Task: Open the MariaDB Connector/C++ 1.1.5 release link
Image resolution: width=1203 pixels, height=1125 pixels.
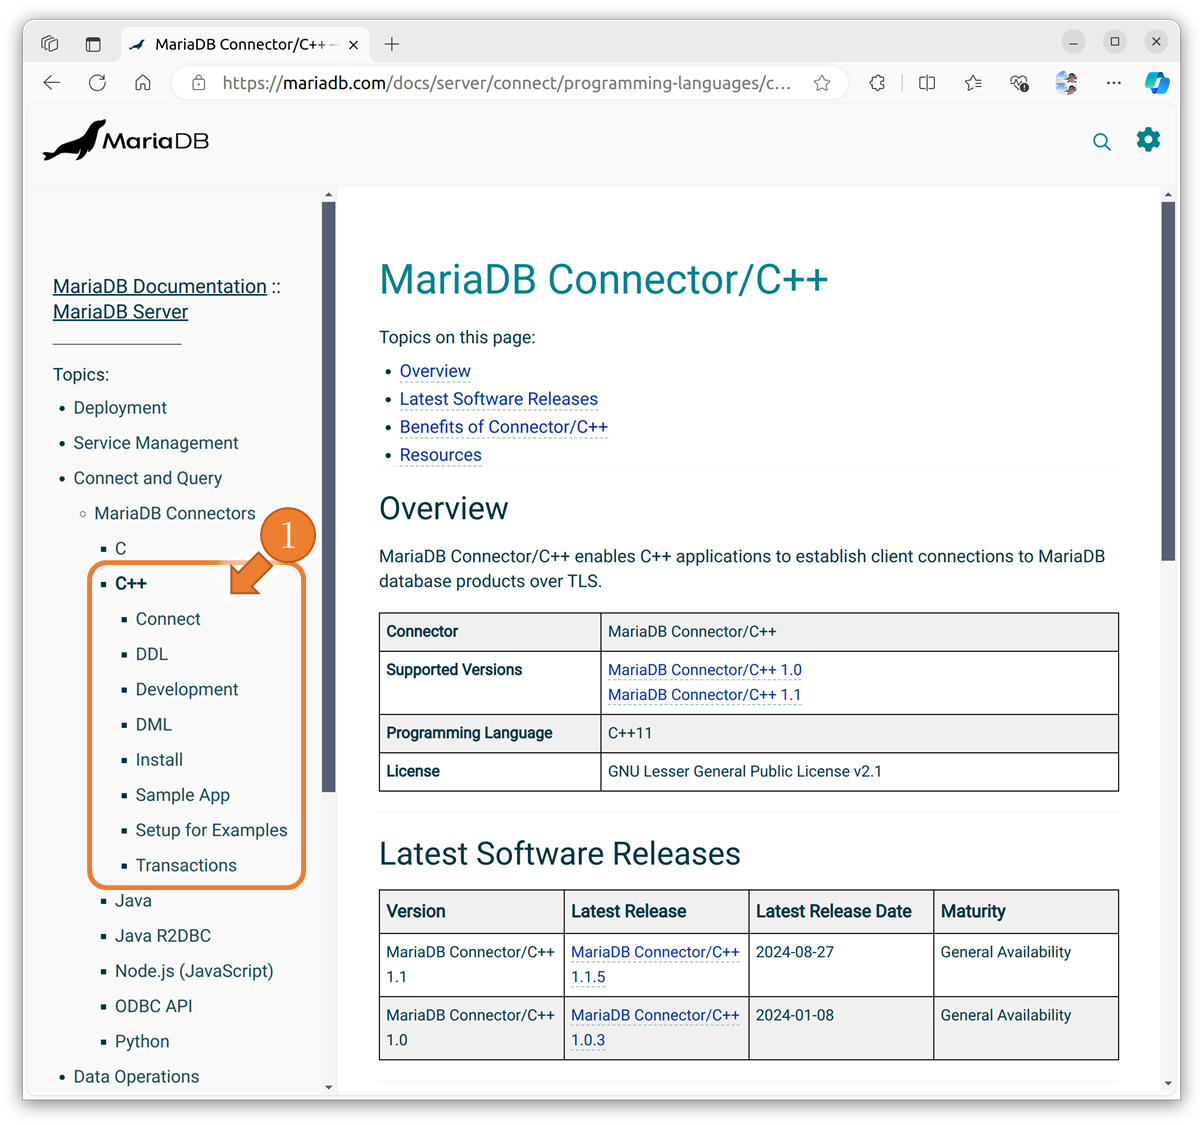Action: (655, 964)
